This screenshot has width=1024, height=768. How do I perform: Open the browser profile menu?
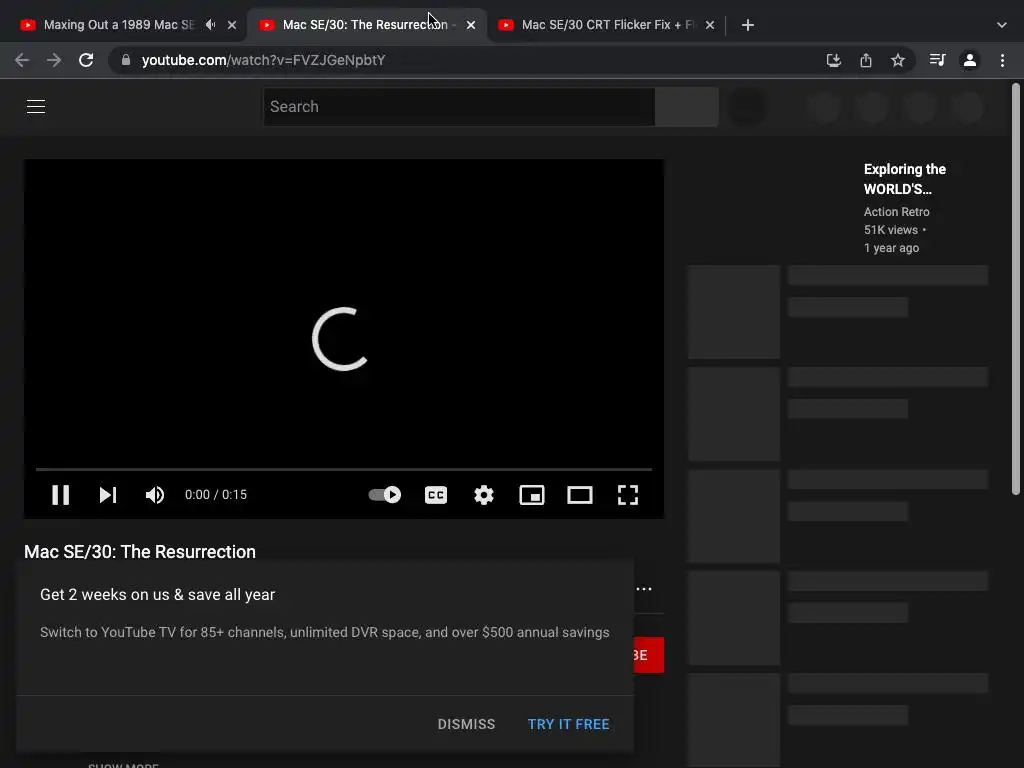click(x=970, y=60)
